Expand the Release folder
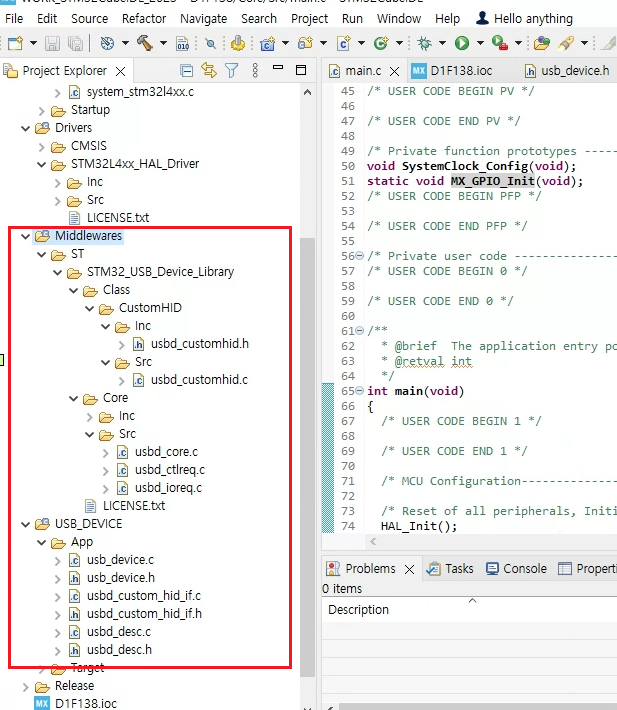The image size is (617, 710). click(26, 687)
